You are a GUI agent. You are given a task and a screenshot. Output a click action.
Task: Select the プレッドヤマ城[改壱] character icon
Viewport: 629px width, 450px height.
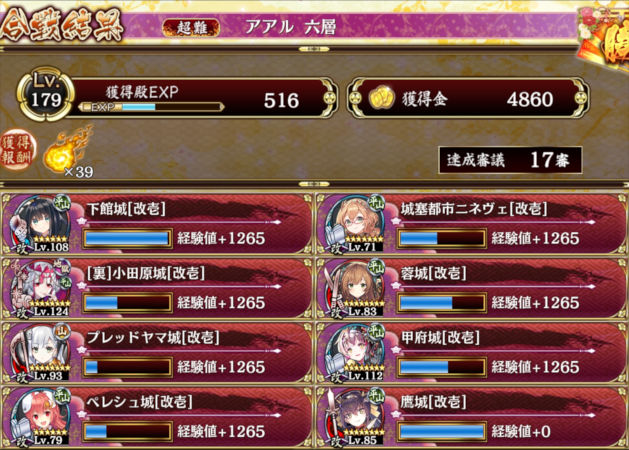click(x=40, y=353)
